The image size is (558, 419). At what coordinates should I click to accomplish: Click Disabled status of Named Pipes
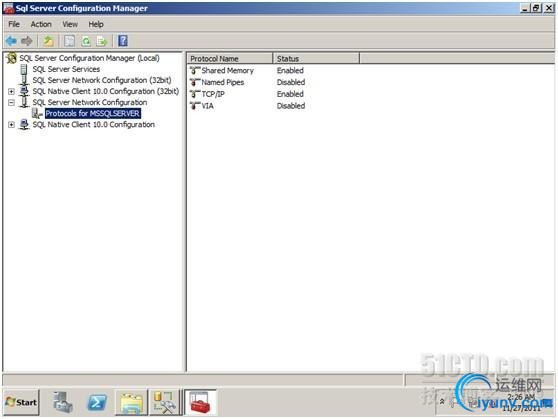291,82
